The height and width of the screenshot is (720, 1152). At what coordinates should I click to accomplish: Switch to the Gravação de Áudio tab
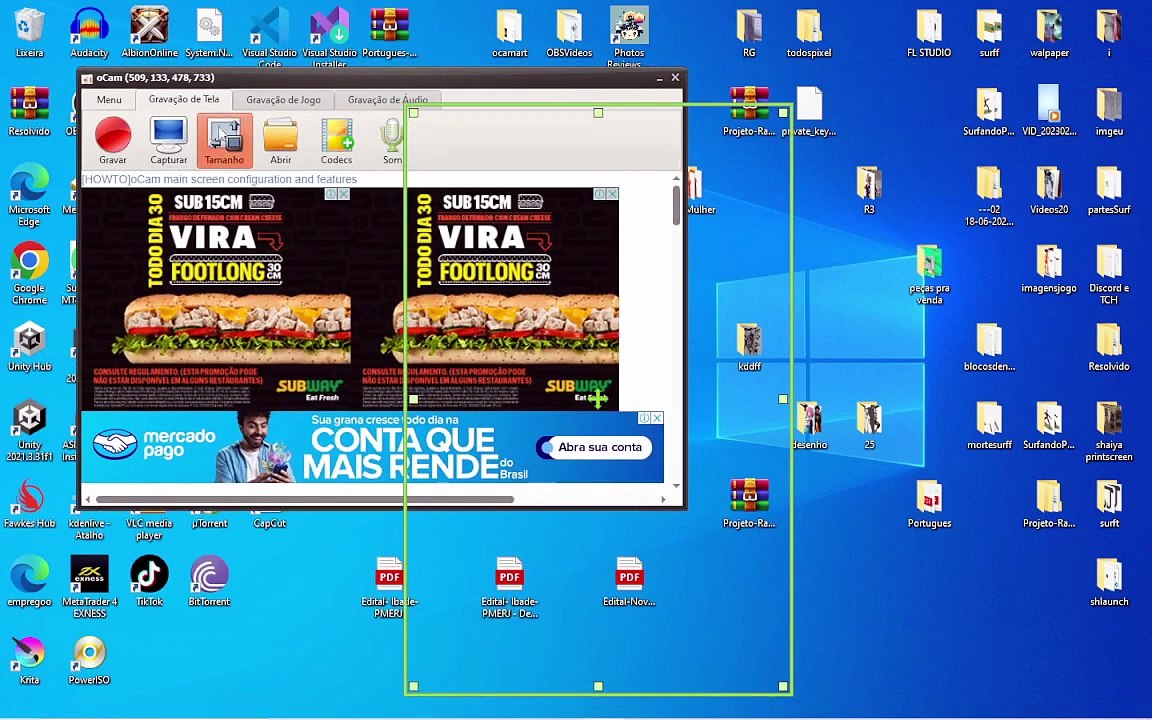(387, 100)
